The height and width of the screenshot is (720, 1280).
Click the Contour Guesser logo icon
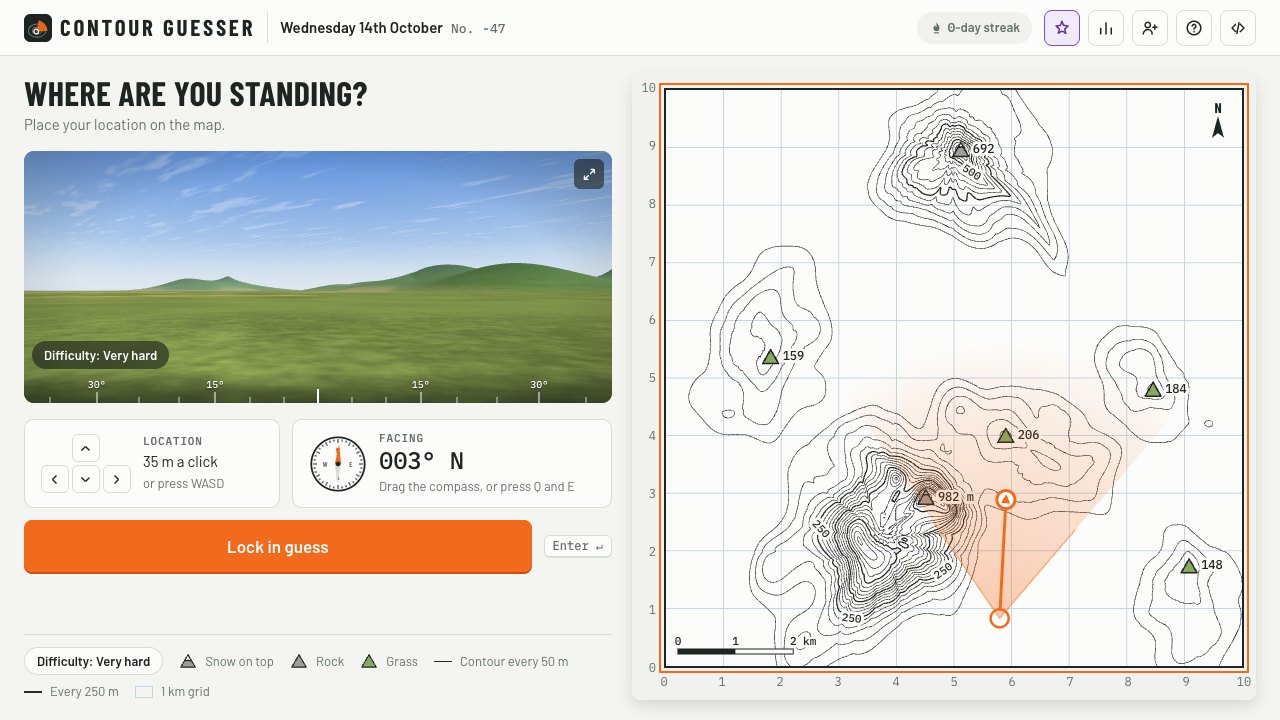tap(38, 28)
